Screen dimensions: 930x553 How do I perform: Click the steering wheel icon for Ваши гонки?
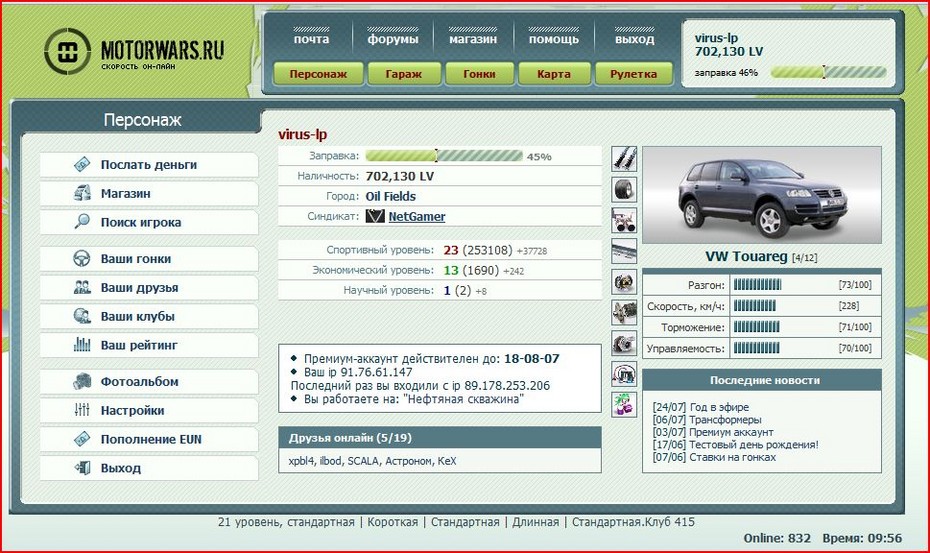point(83,259)
